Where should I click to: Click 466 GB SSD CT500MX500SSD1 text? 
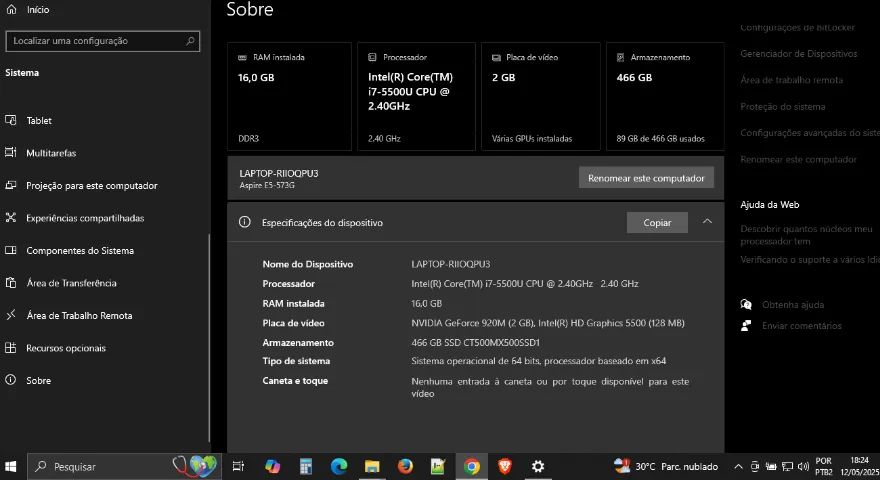475,342
